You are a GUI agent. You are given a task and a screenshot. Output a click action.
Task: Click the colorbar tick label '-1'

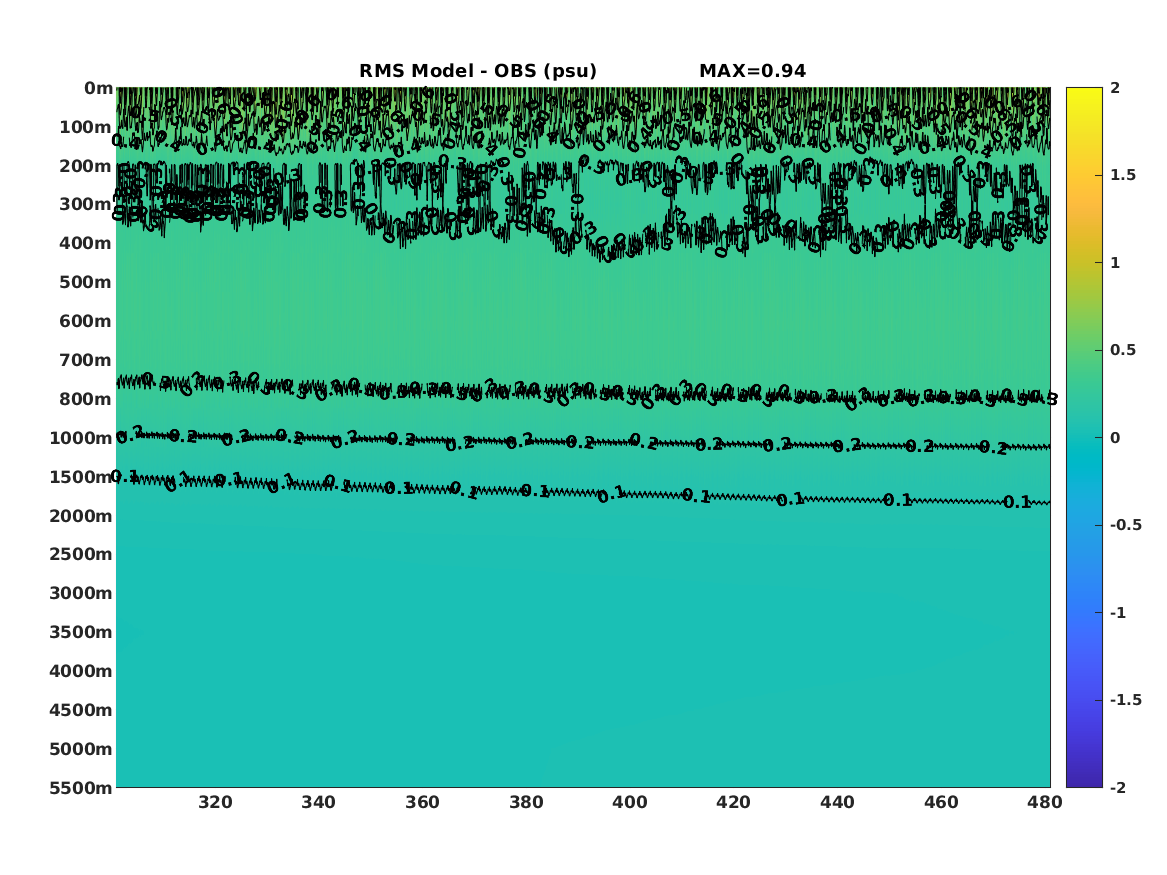1118,612
